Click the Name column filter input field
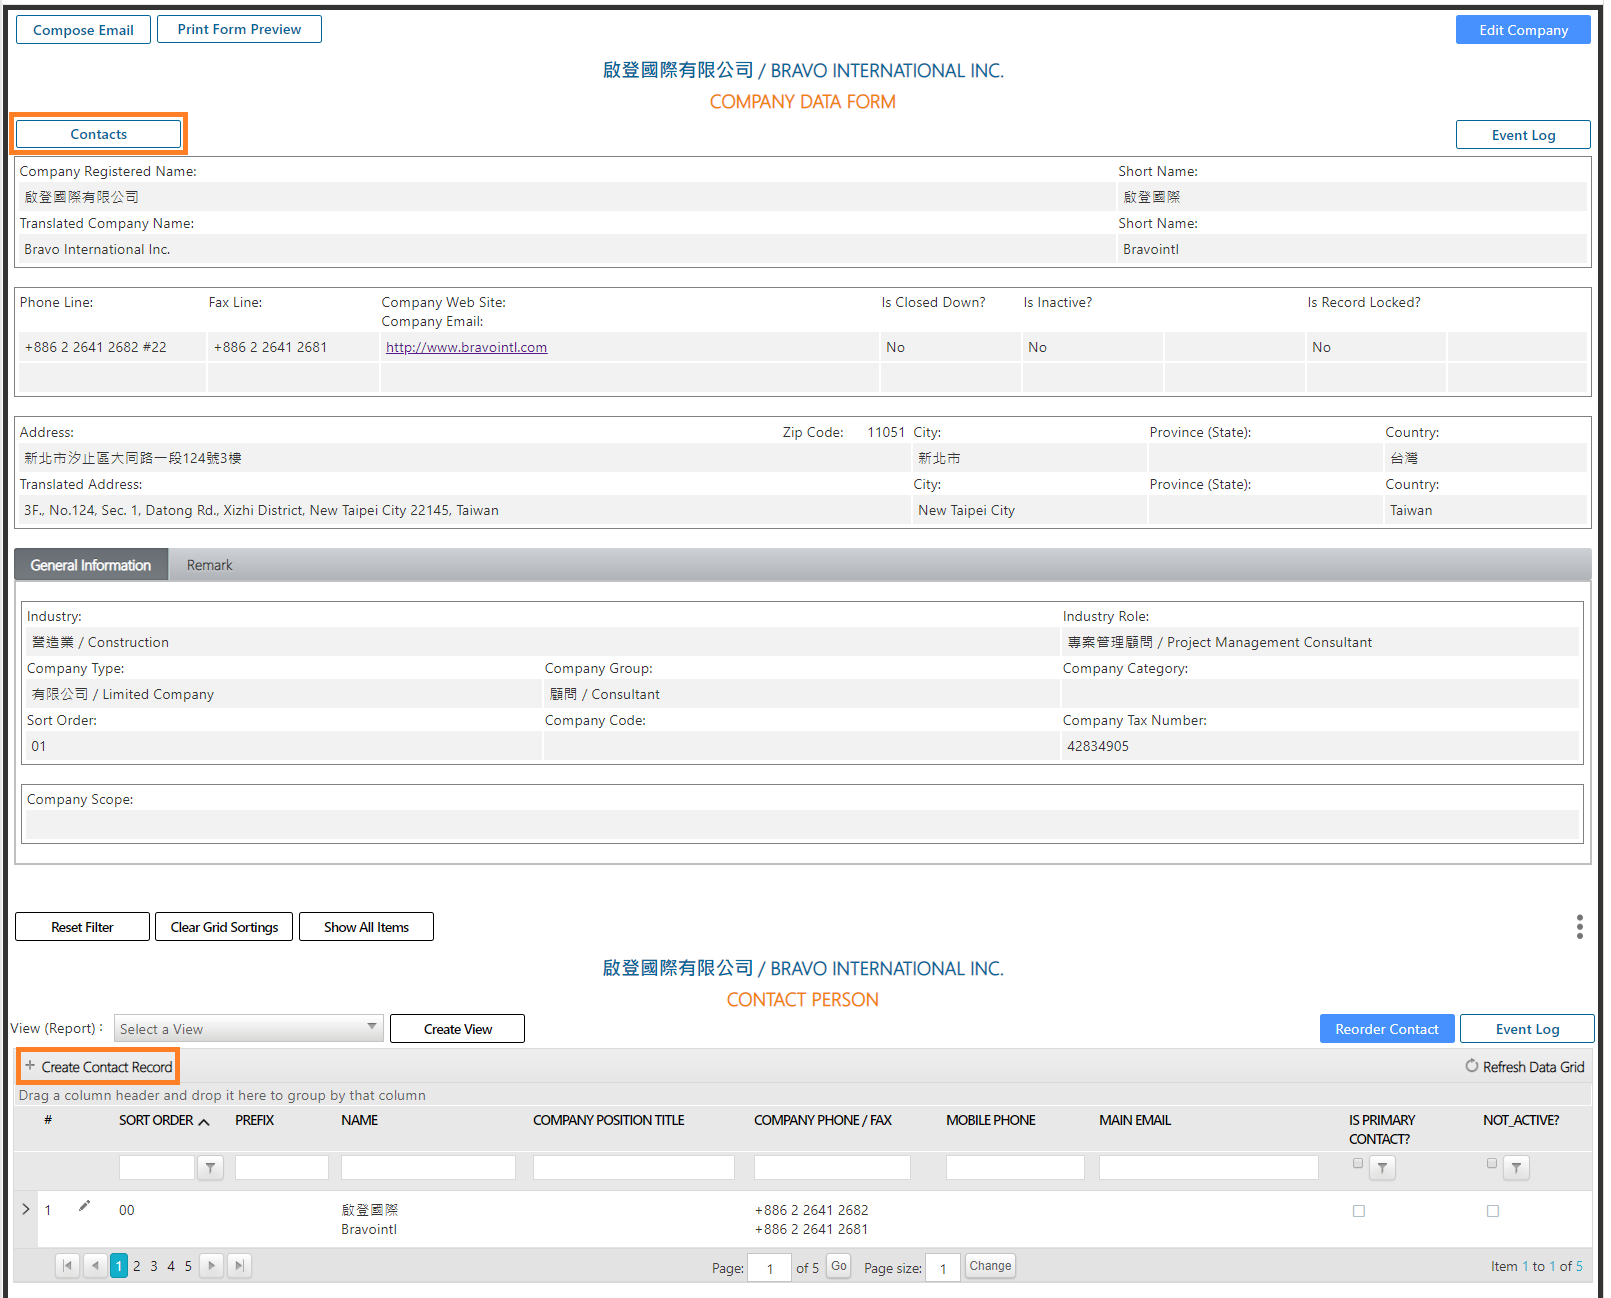This screenshot has width=1611, height=1298. click(x=428, y=1167)
